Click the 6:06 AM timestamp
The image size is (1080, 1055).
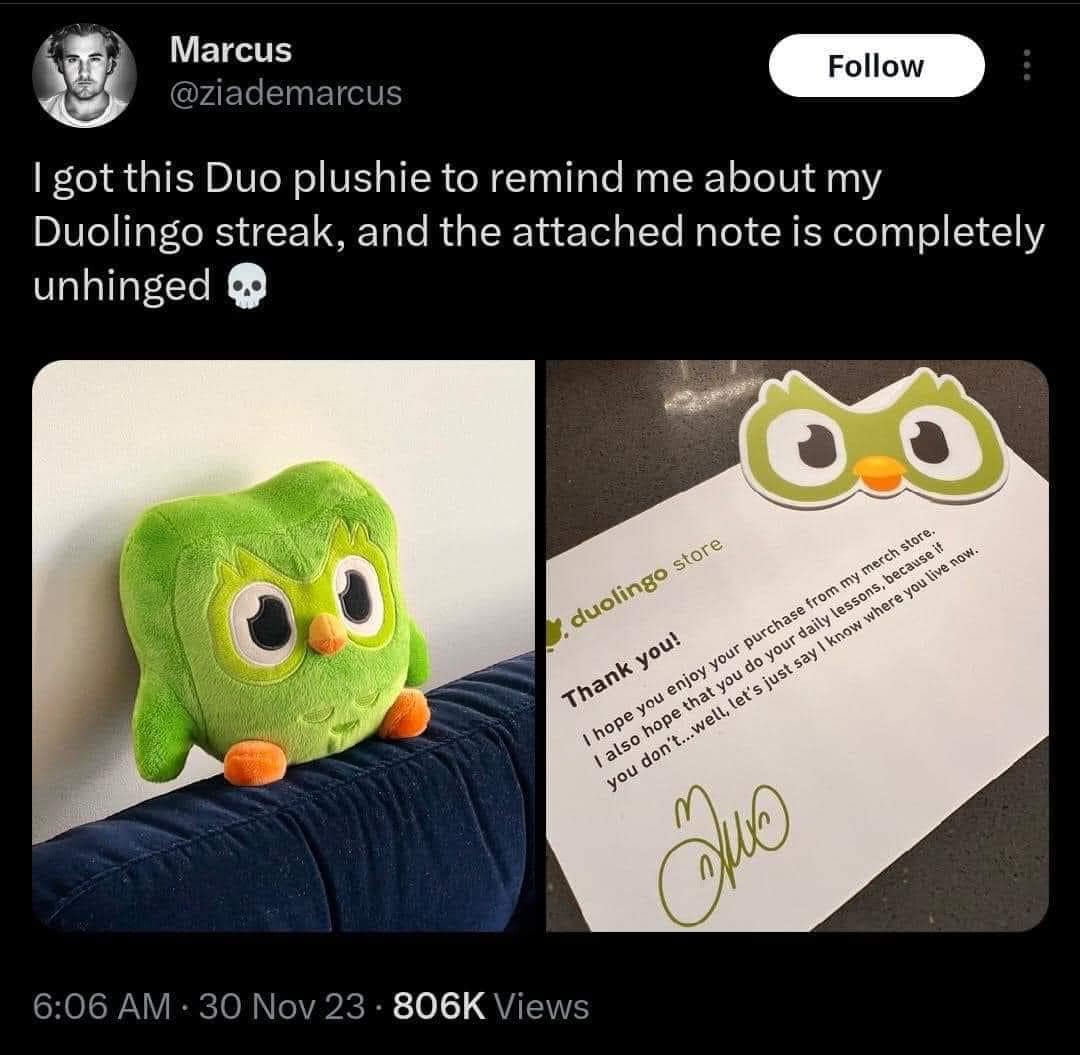[x=101, y=1006]
